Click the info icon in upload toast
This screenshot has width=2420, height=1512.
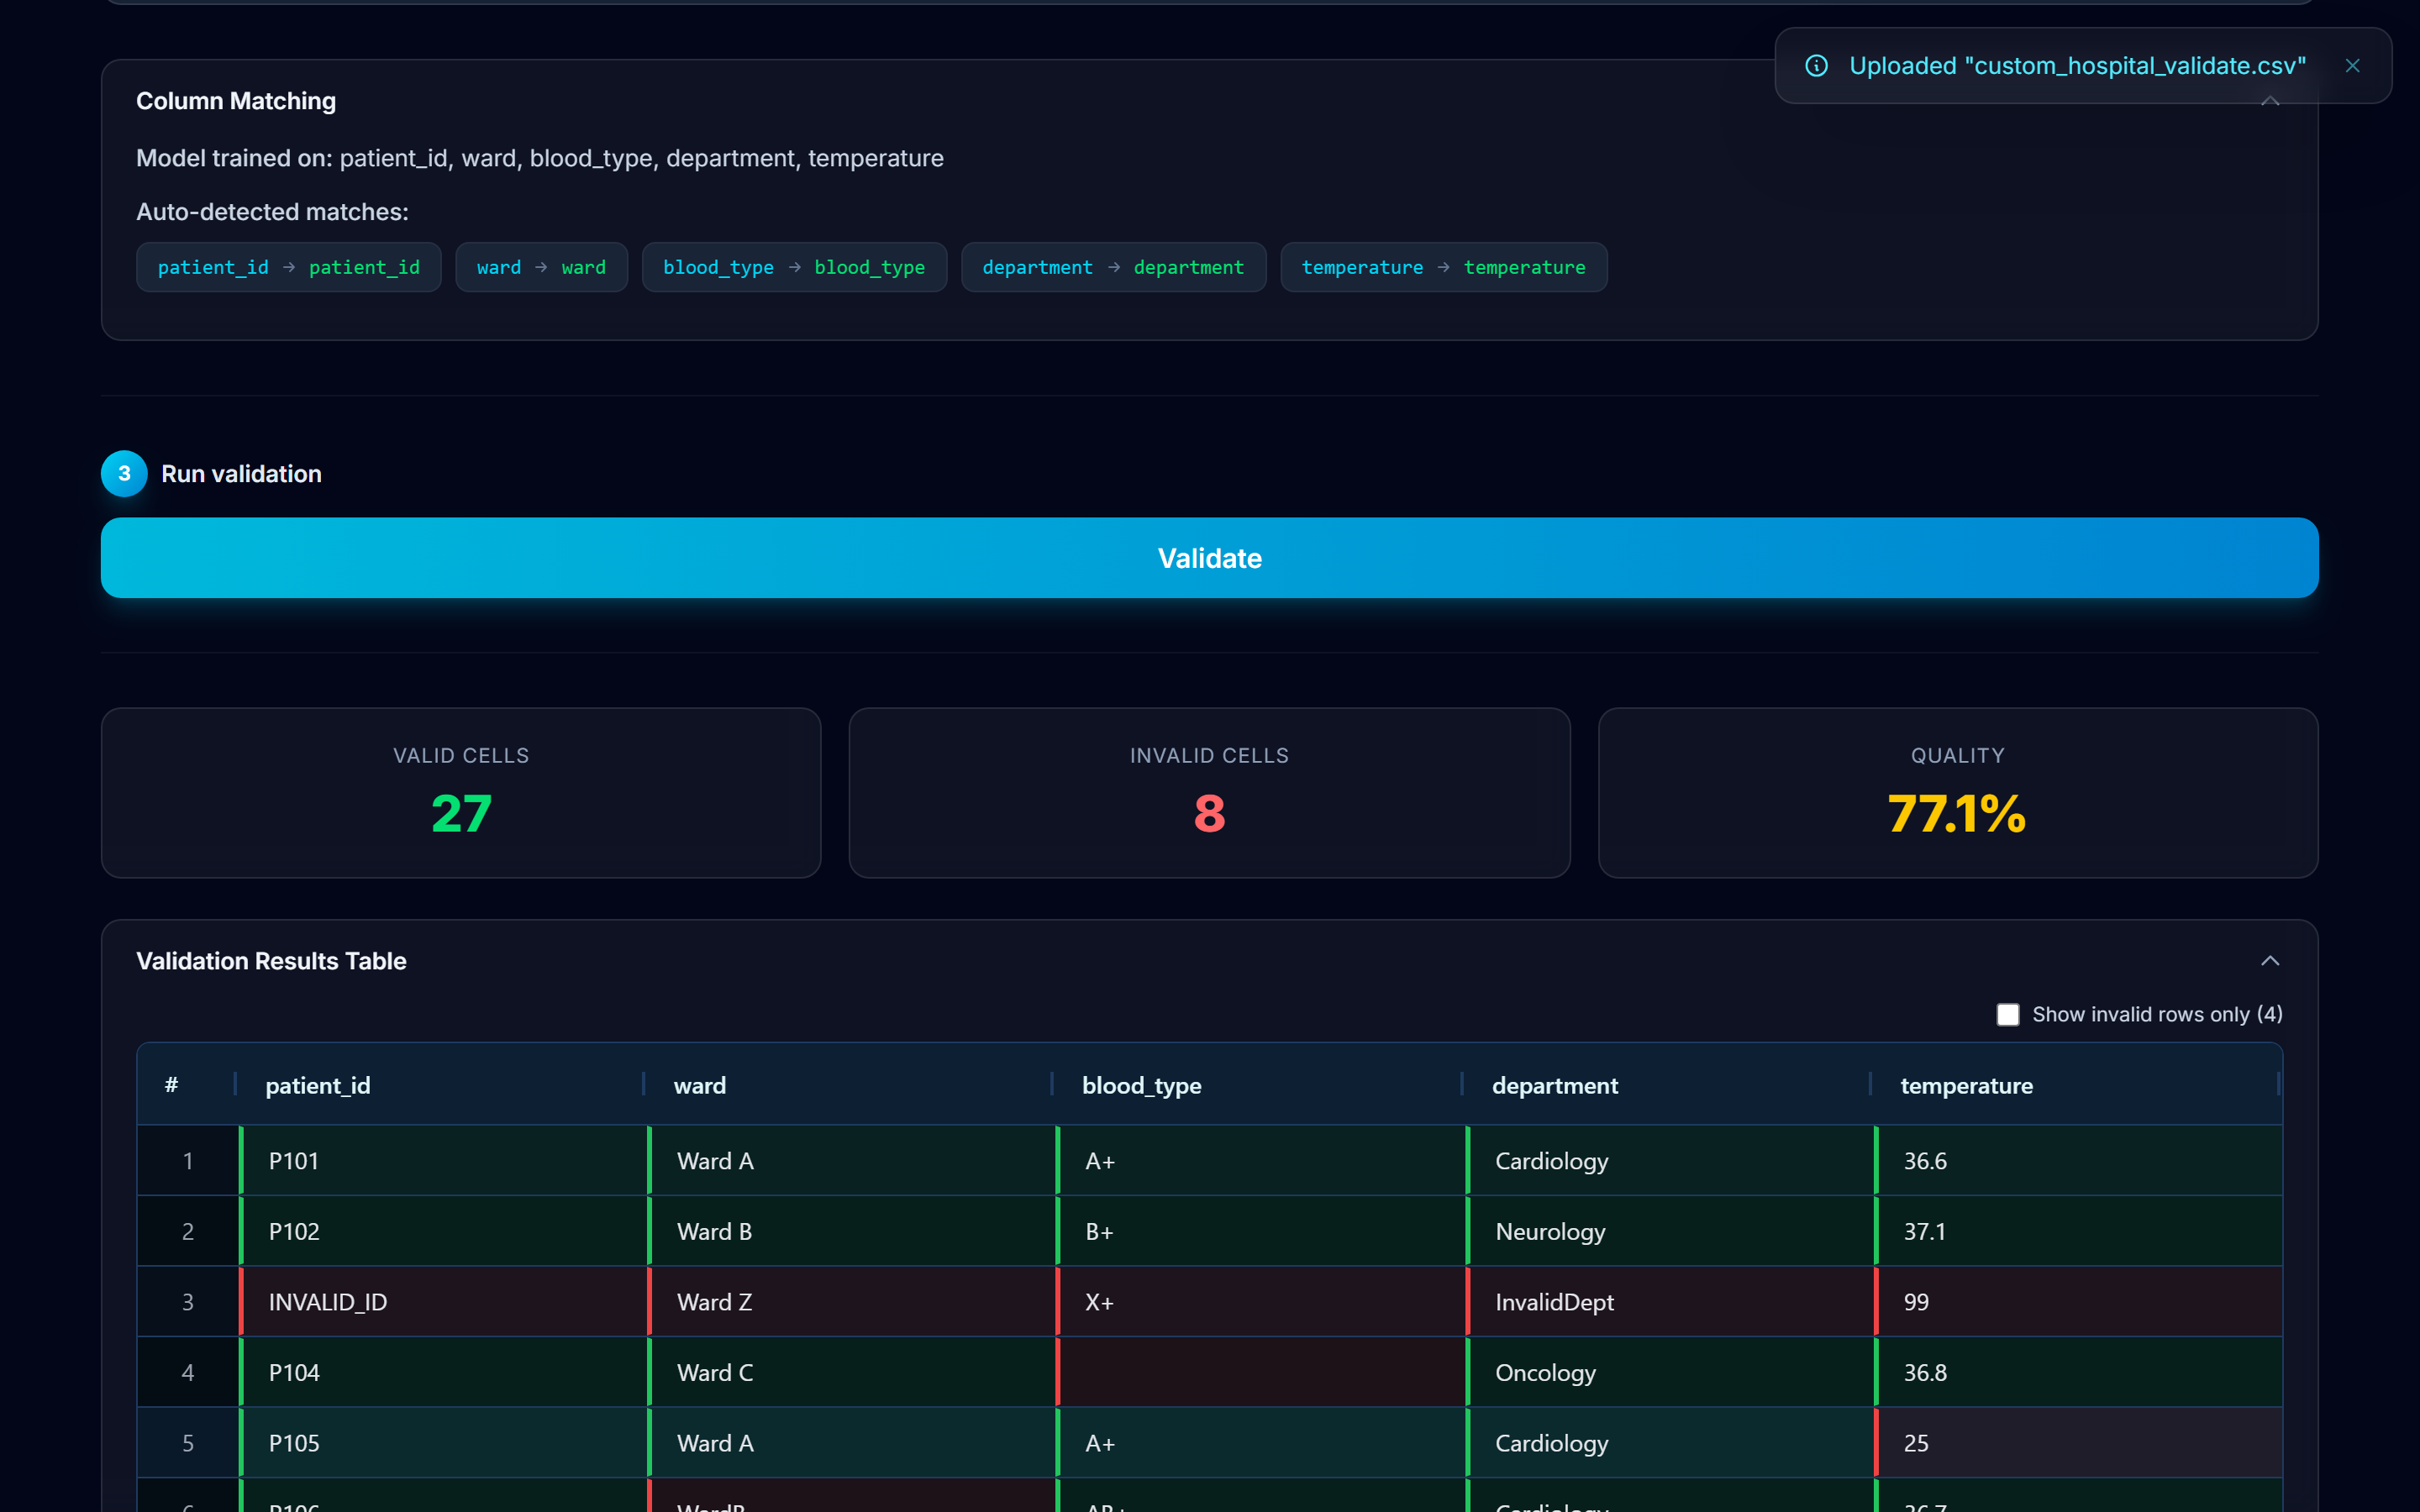coord(1816,66)
